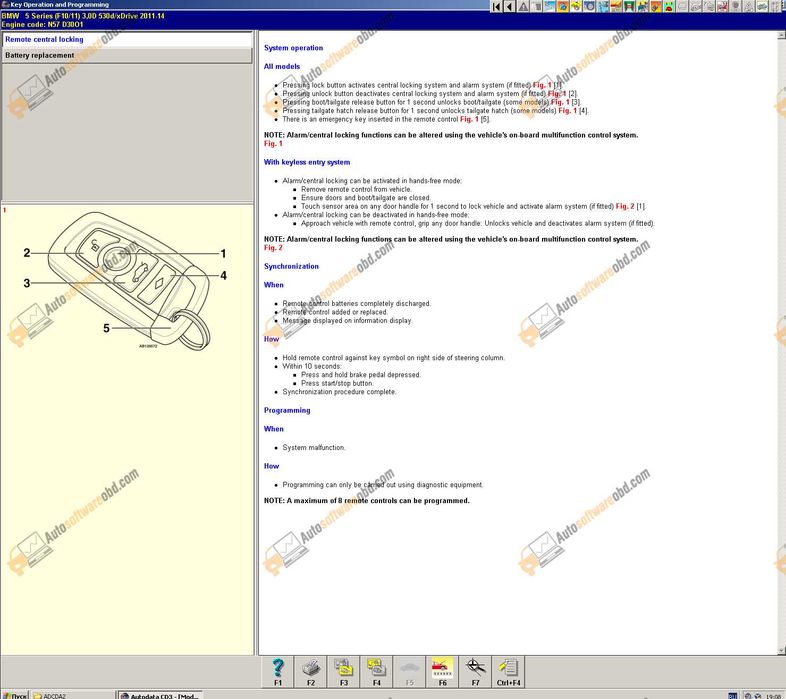Open Fig. 1 link in unlock button line
This screenshot has height=699, width=786.
(x=557, y=93)
